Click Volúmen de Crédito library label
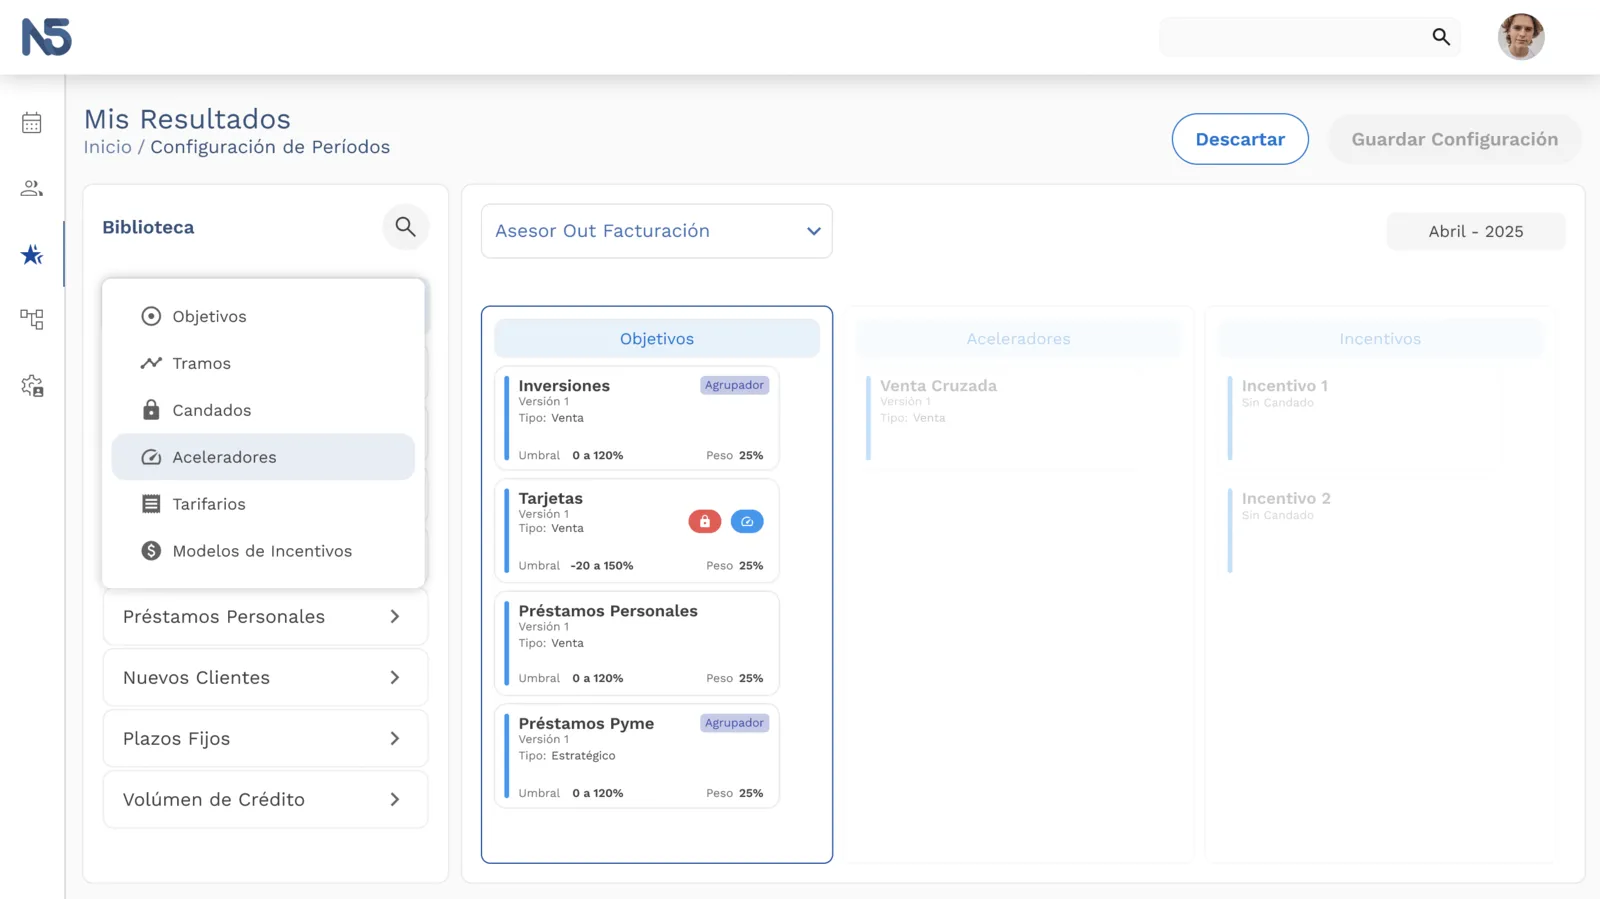1600x899 pixels. click(x=213, y=800)
